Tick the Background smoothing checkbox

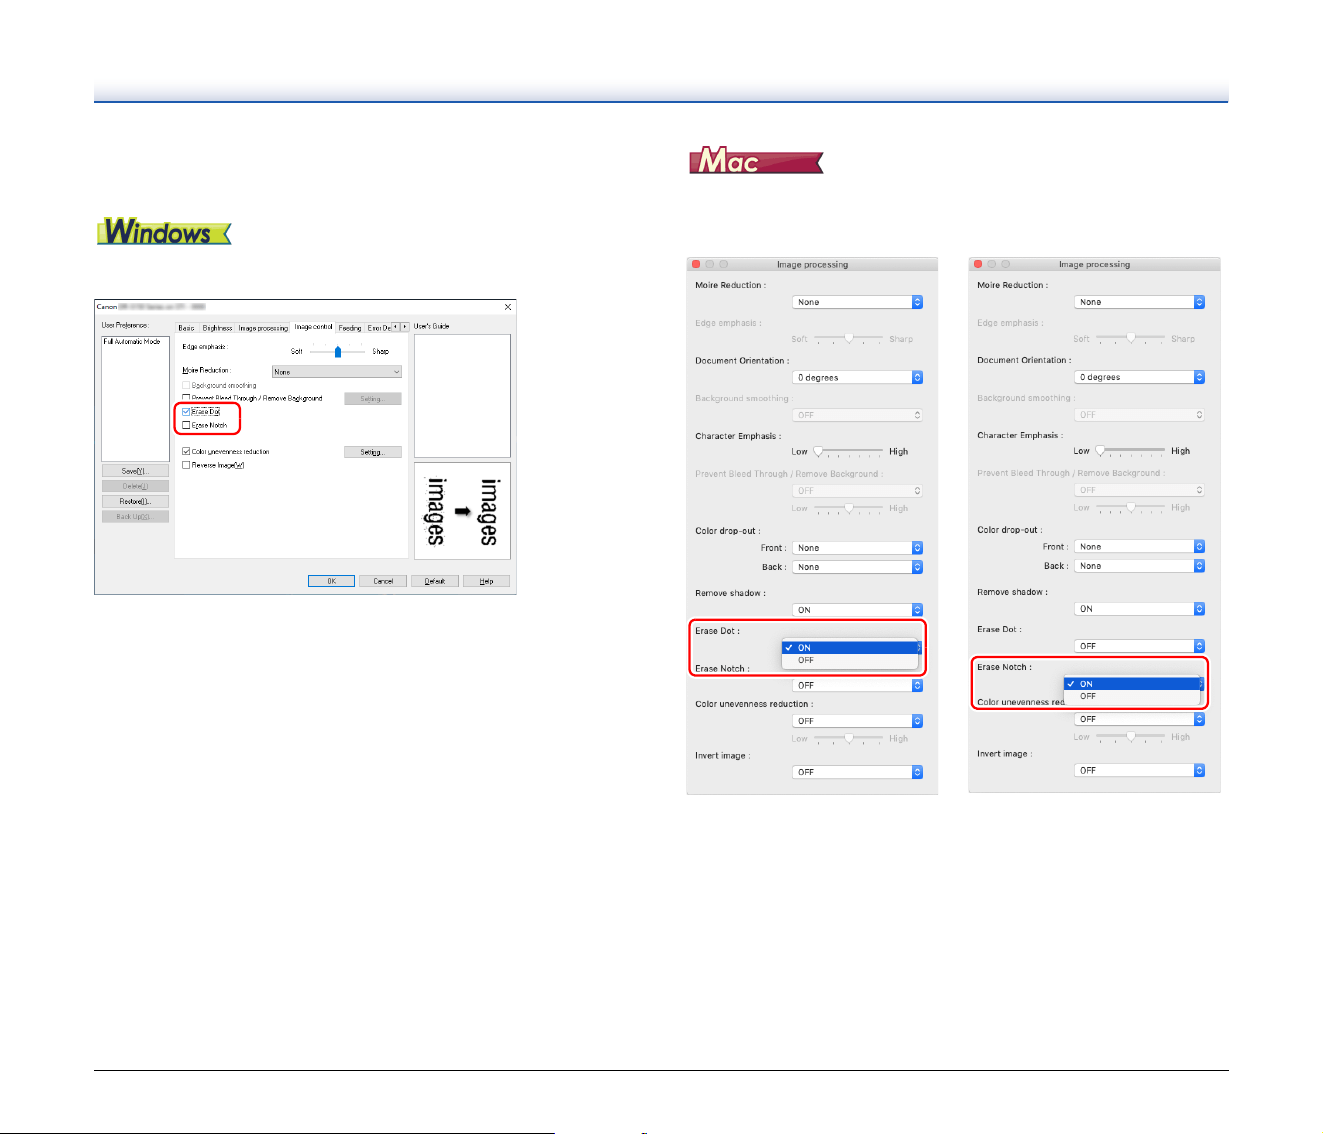(x=186, y=385)
